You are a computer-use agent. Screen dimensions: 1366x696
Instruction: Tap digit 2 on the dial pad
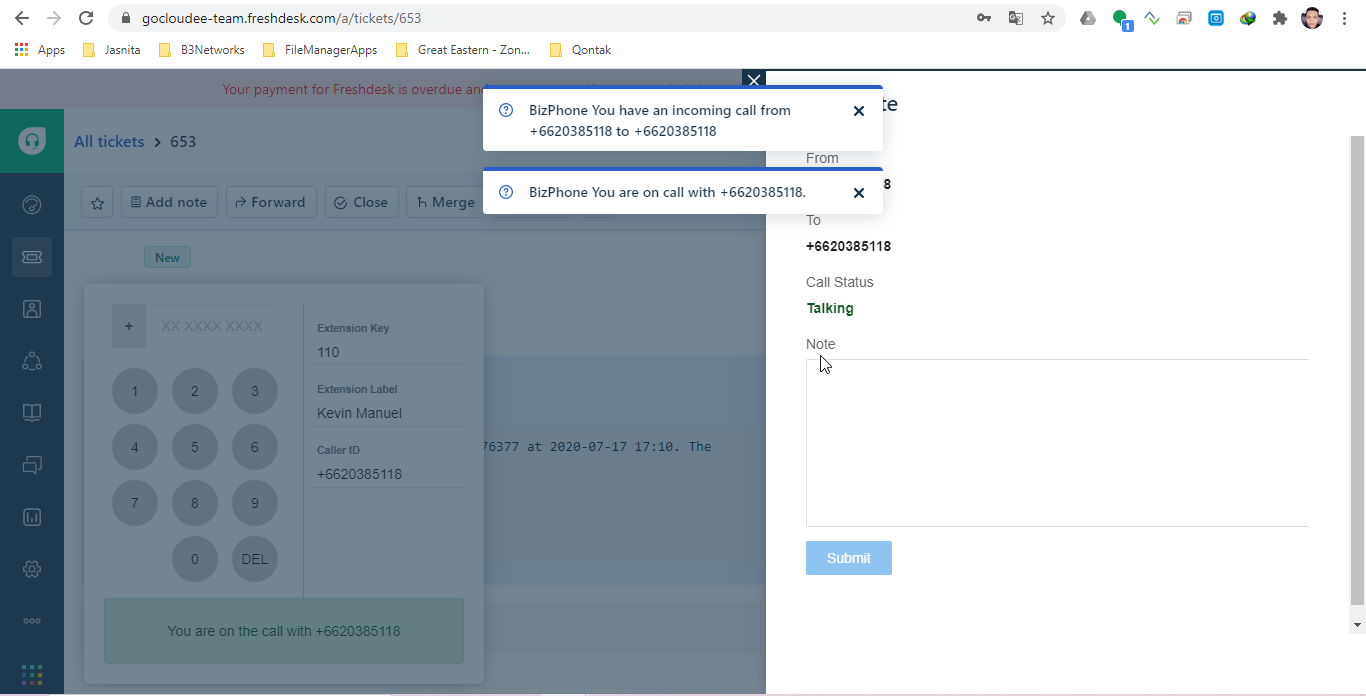[195, 391]
